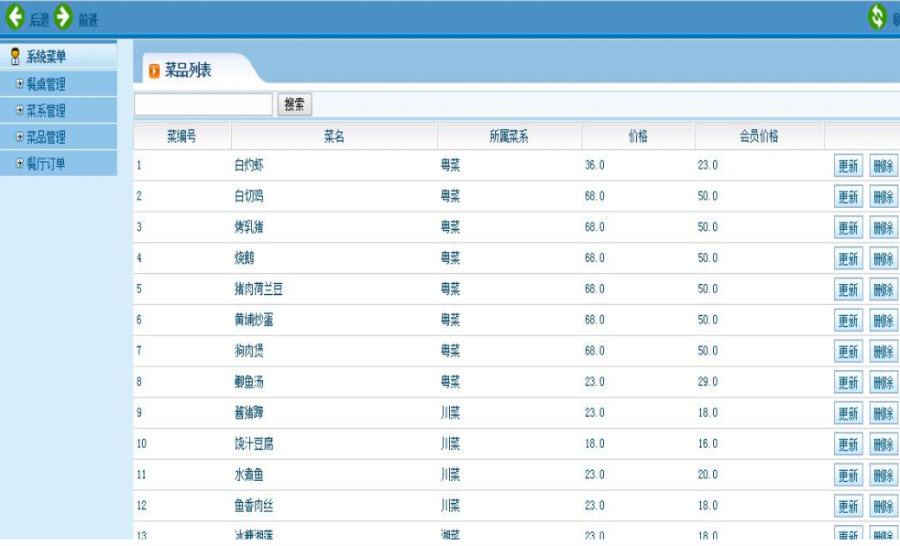Click the orange icon beside 菜品列表

coord(154,71)
